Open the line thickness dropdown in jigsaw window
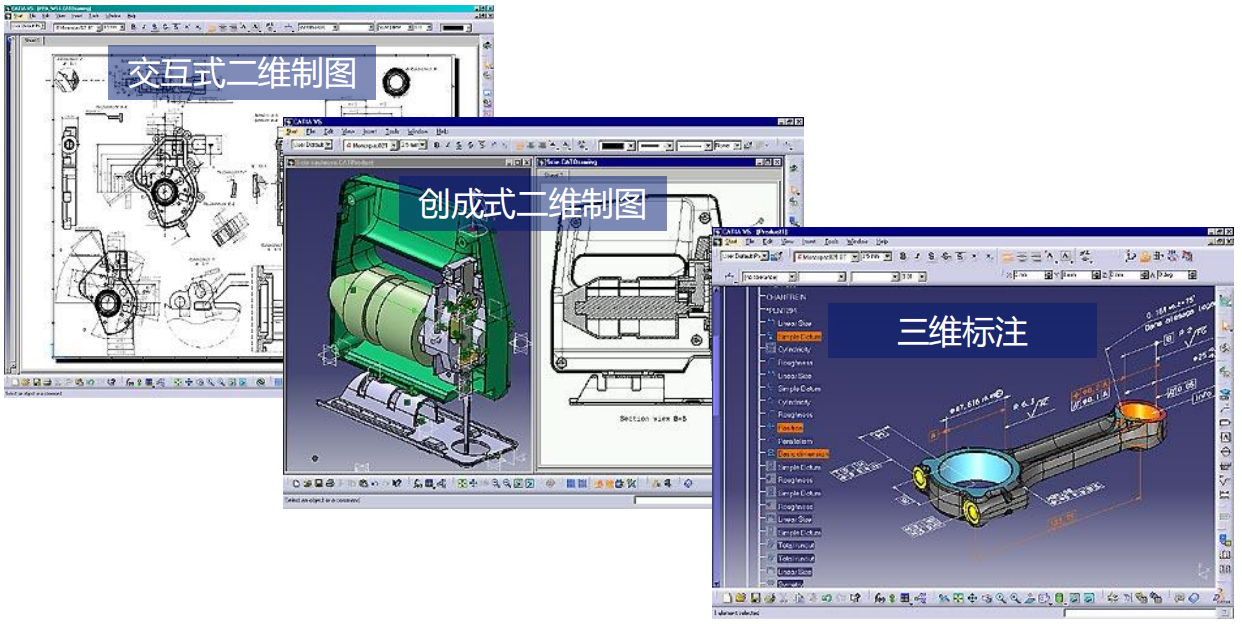Screen dimensions: 1242x624 pyautogui.click(x=656, y=146)
